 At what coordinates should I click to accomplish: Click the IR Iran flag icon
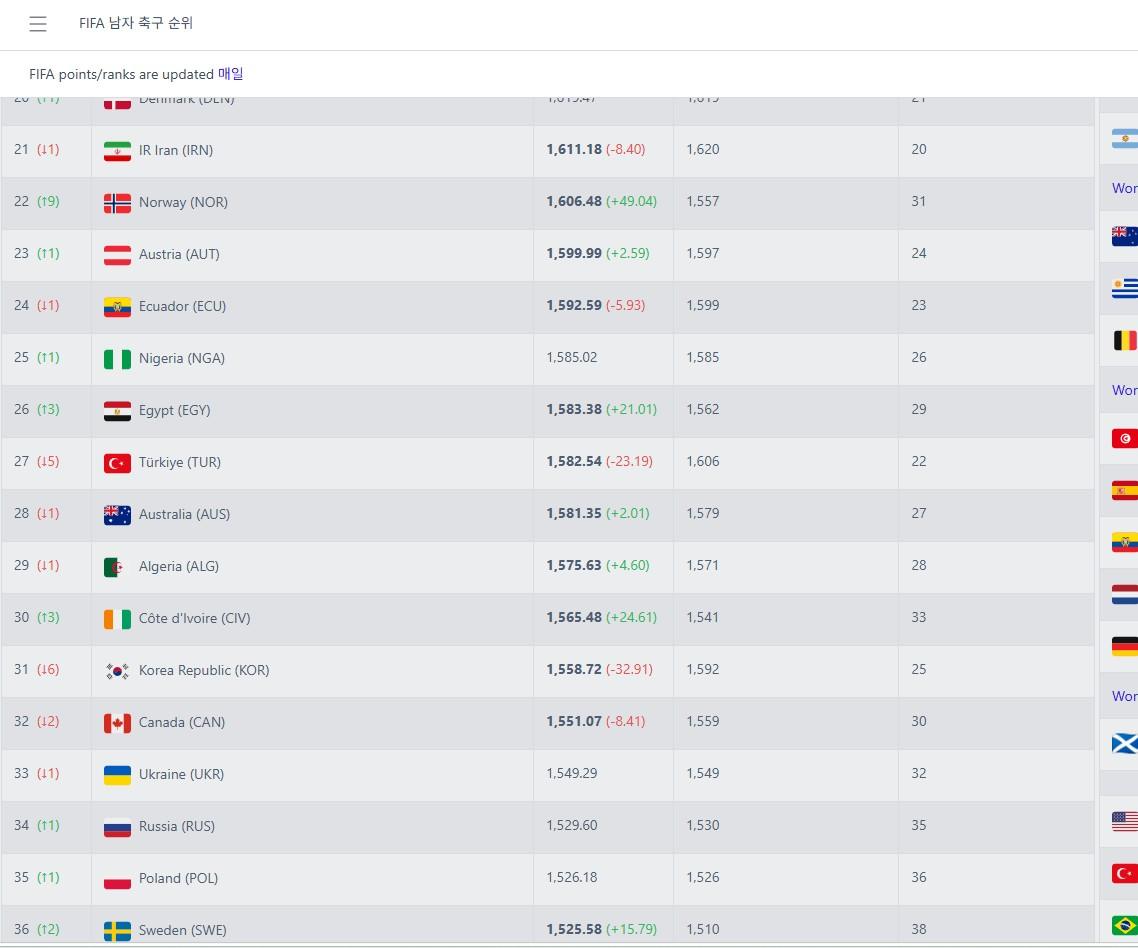(x=117, y=150)
